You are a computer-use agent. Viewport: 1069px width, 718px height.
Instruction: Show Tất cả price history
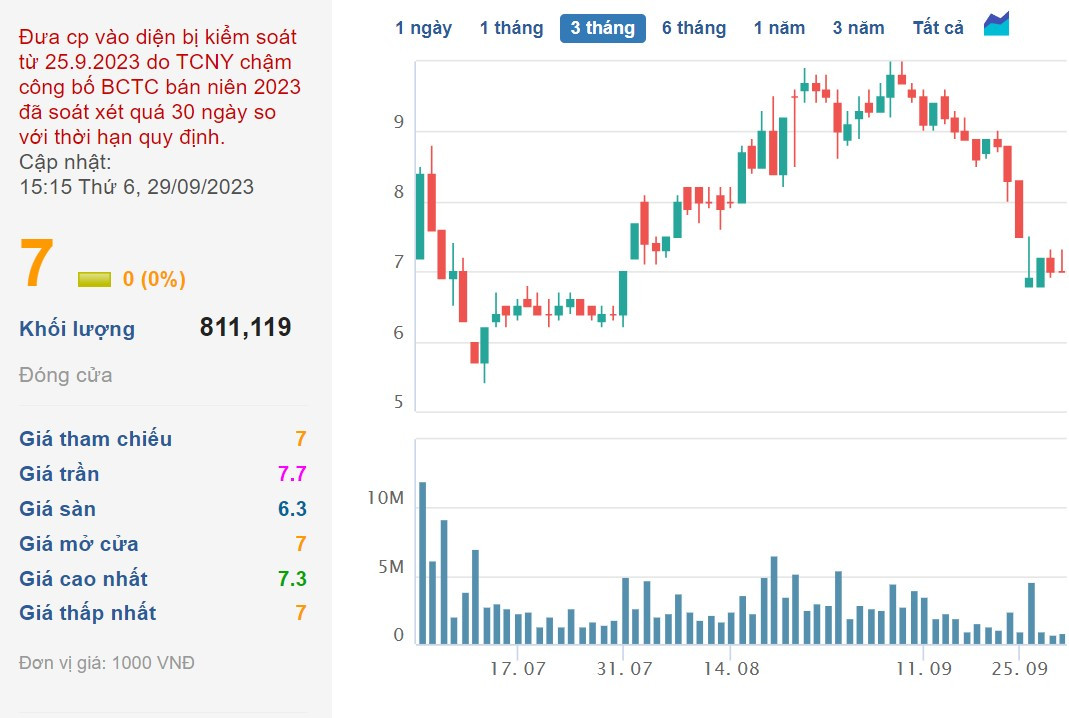pos(938,28)
